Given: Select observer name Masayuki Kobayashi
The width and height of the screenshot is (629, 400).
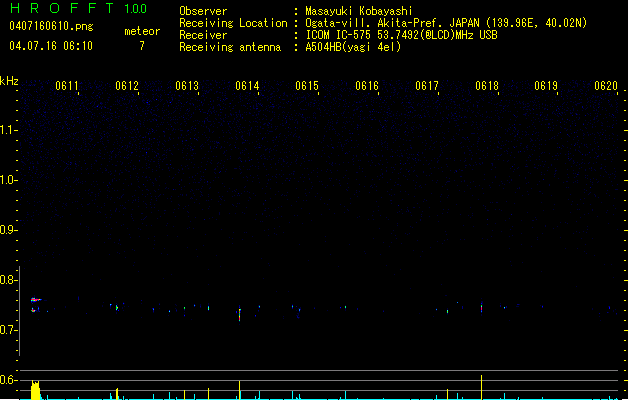Looking at the screenshot, I should [359, 11].
